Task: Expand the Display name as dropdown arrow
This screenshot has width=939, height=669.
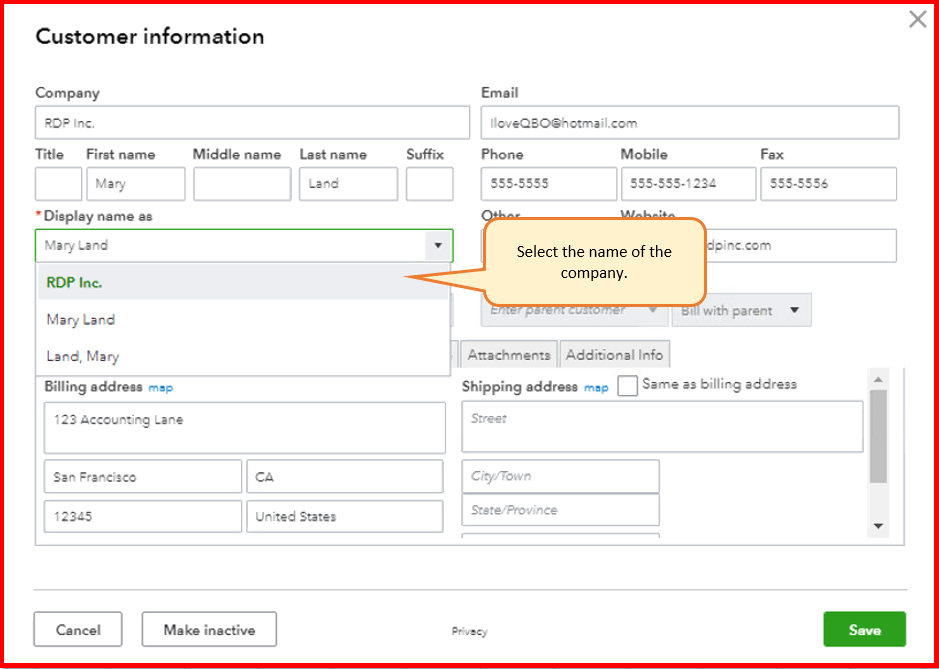Action: coord(437,245)
